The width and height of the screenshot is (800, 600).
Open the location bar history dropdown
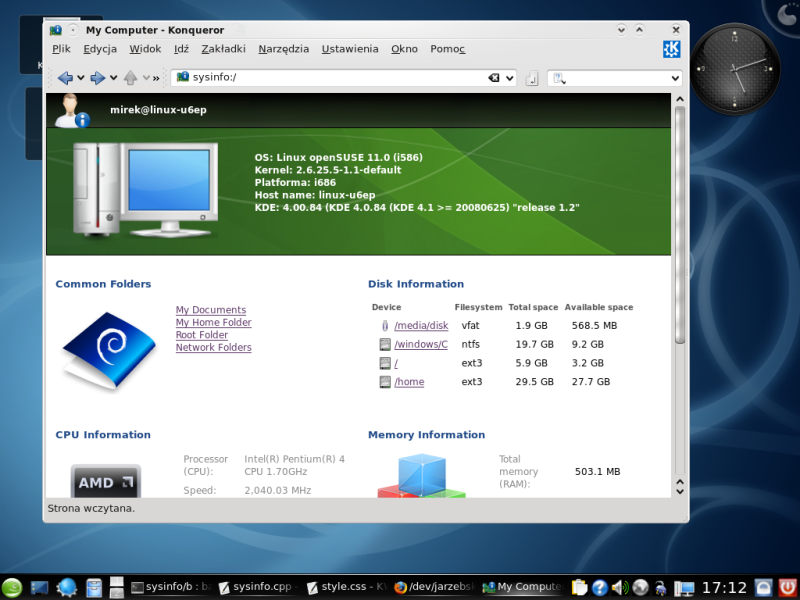point(509,78)
